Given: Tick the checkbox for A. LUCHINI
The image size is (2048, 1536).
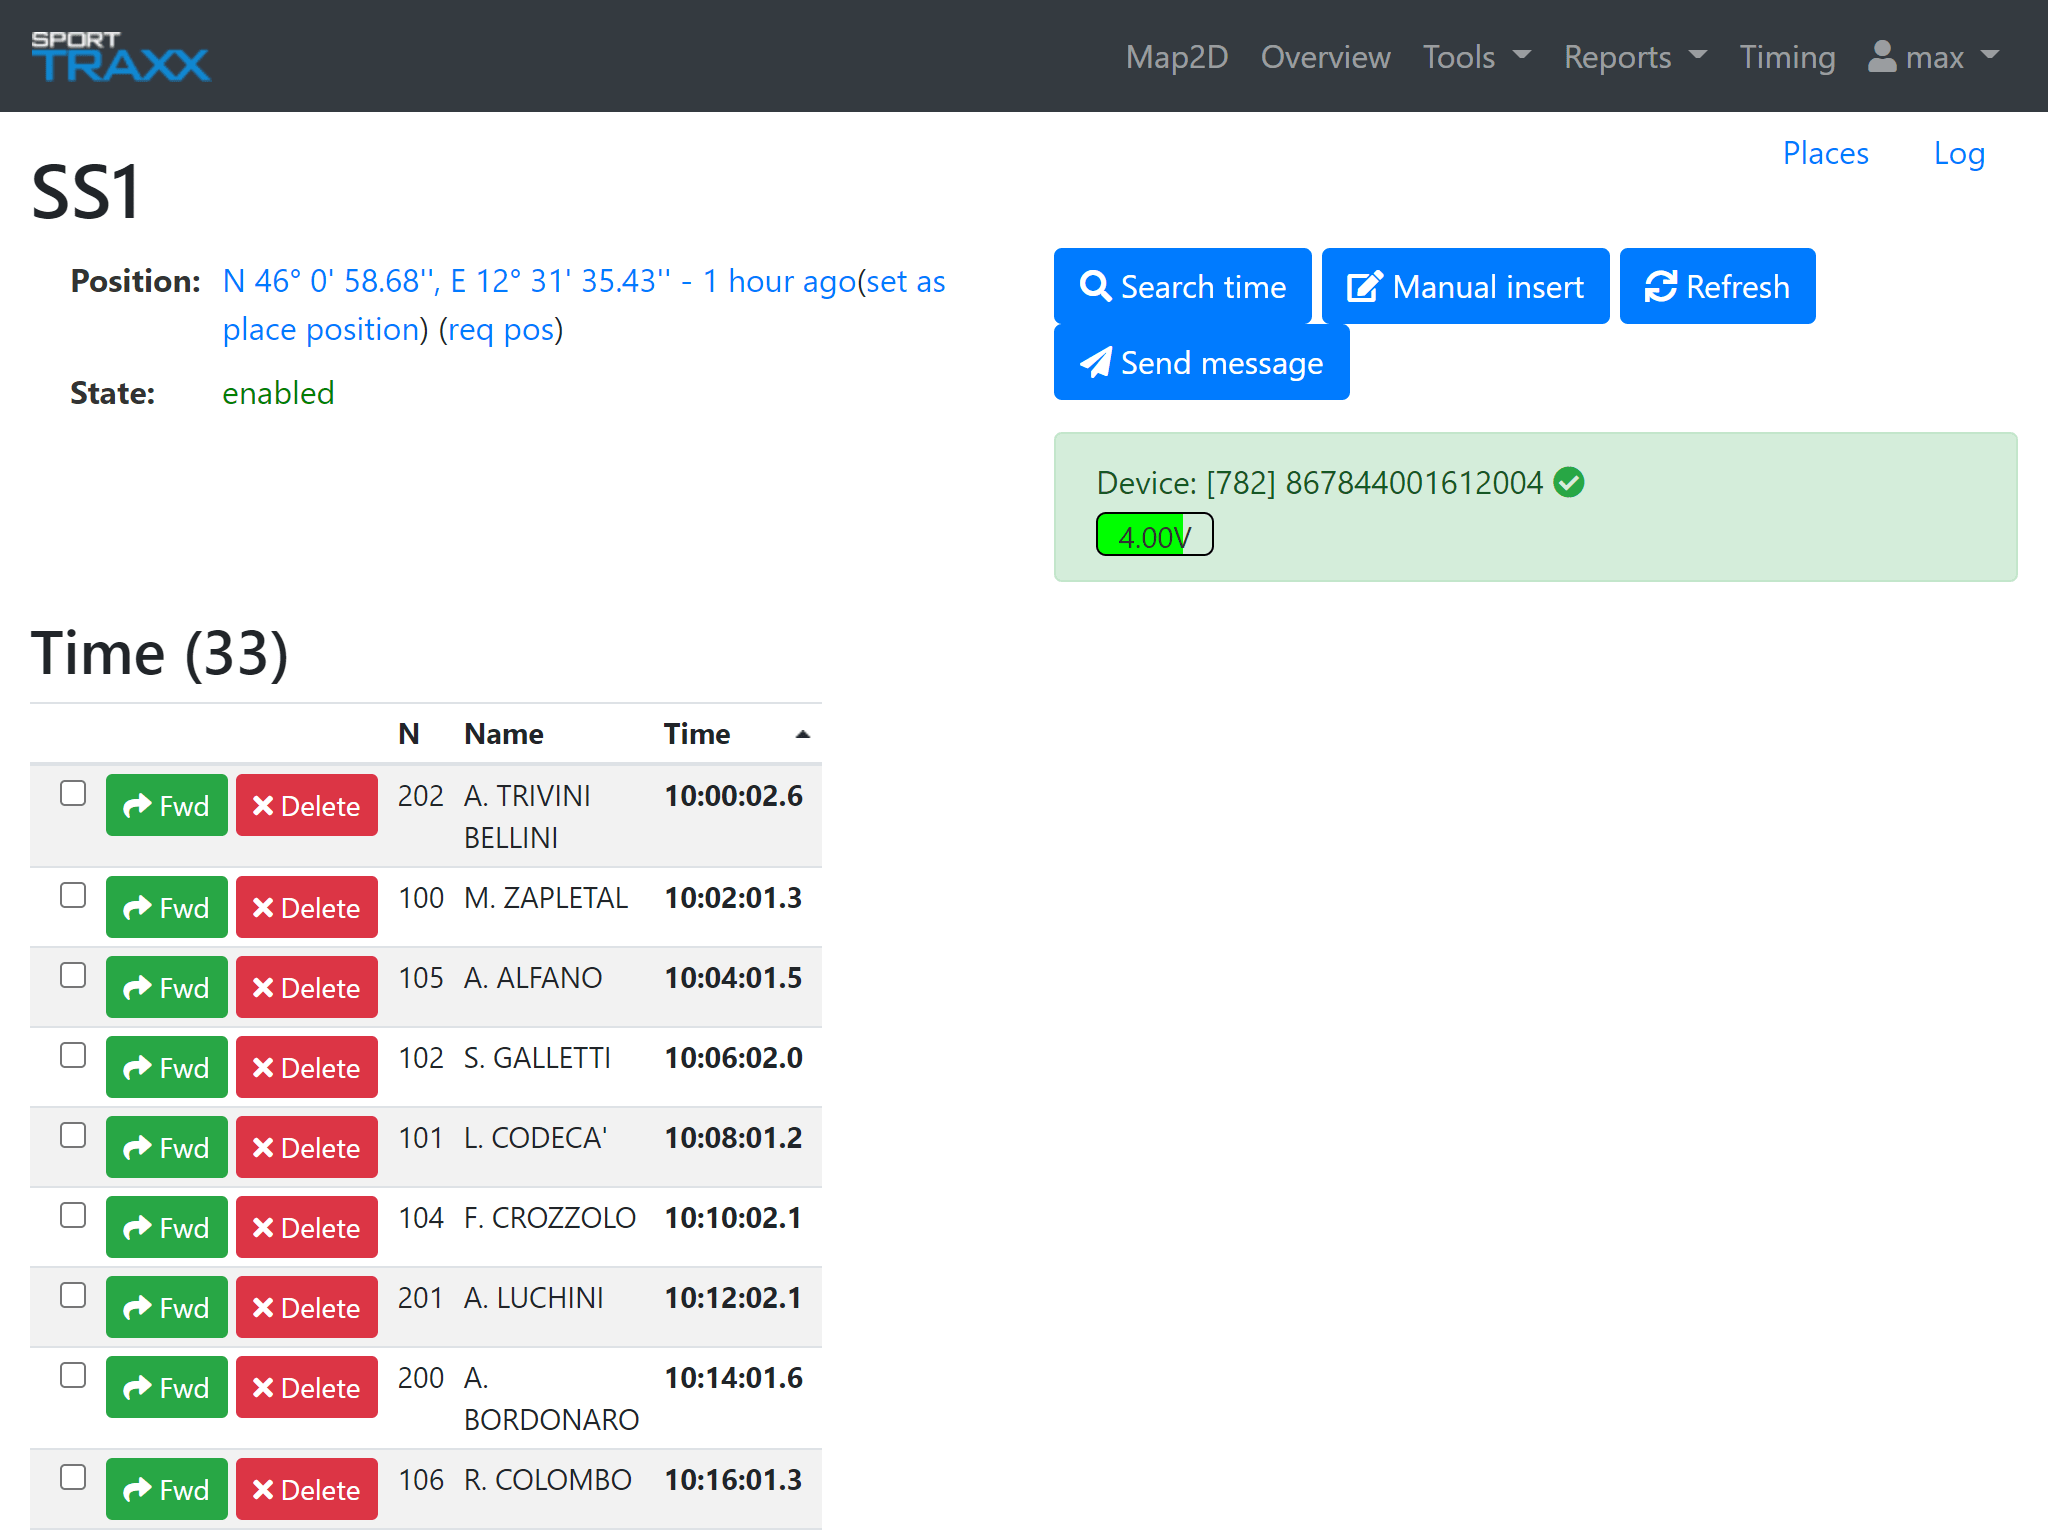Looking at the screenshot, I should coord(73,1295).
